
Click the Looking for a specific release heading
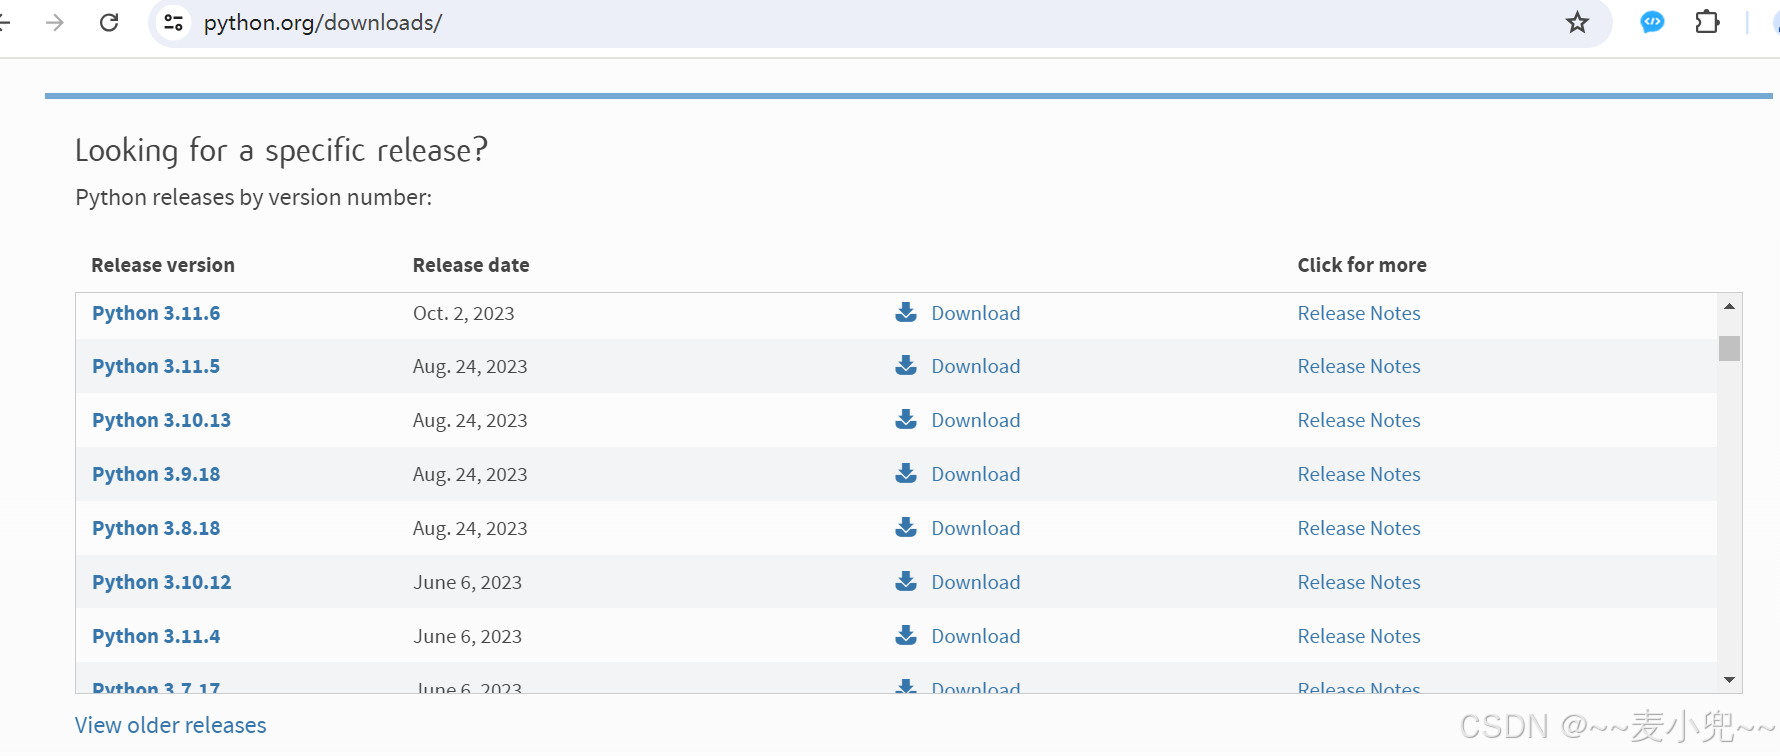pos(281,150)
